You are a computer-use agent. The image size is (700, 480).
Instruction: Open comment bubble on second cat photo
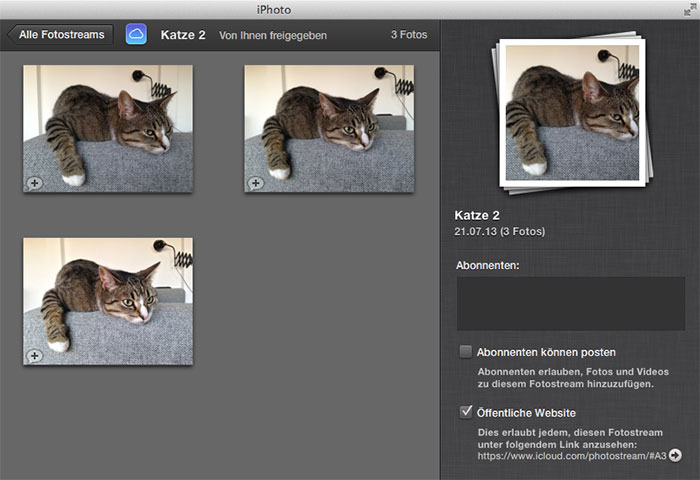(255, 183)
